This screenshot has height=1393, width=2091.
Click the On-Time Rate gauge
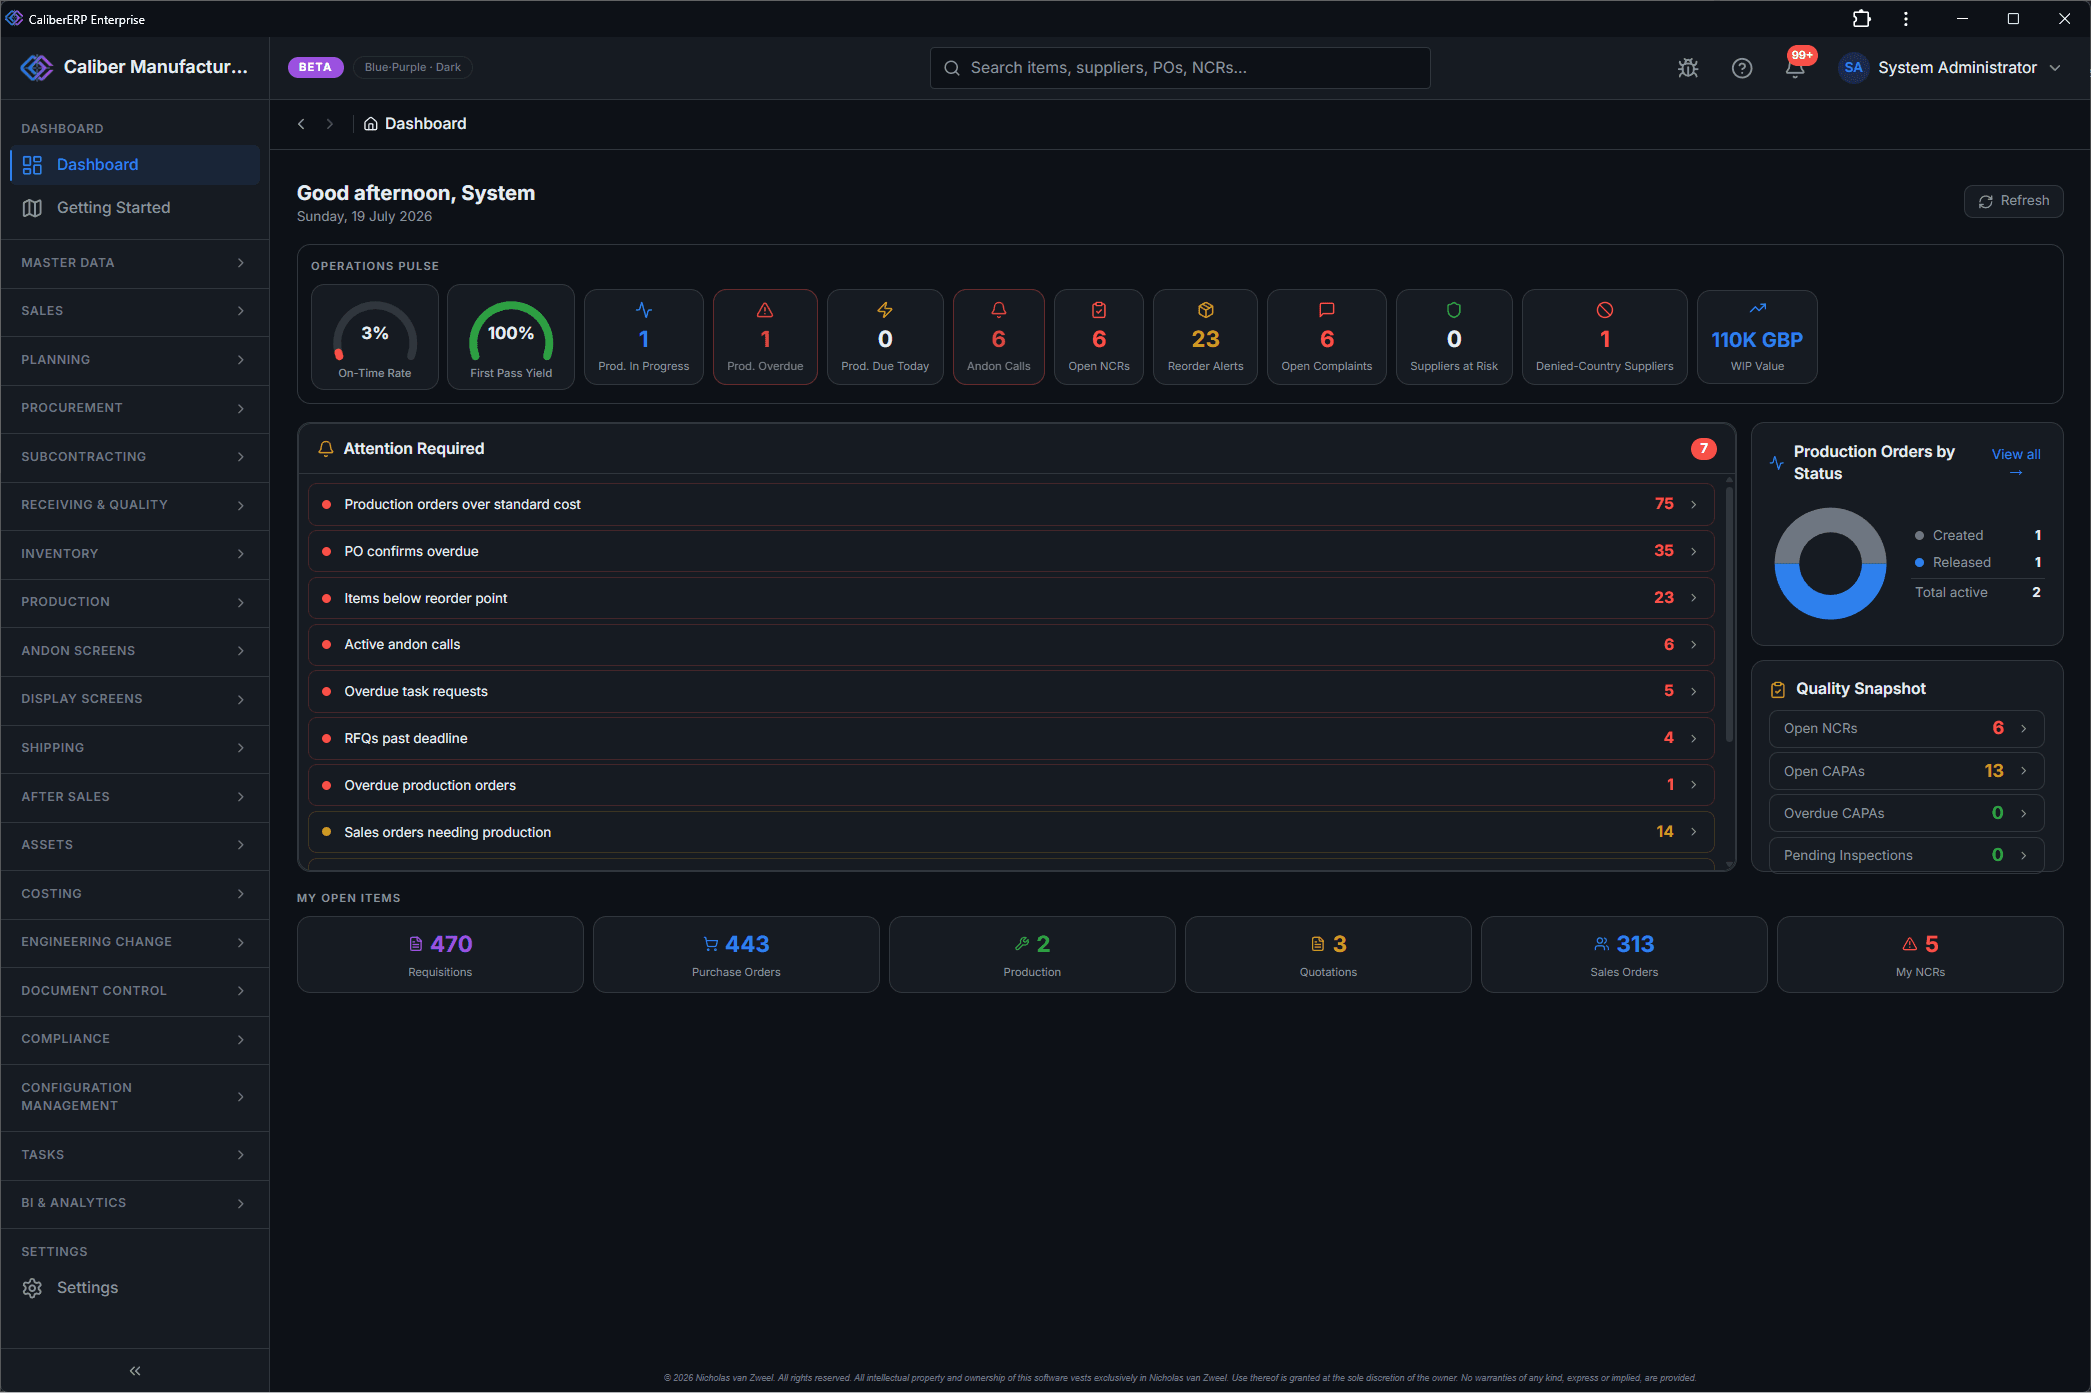coord(375,337)
